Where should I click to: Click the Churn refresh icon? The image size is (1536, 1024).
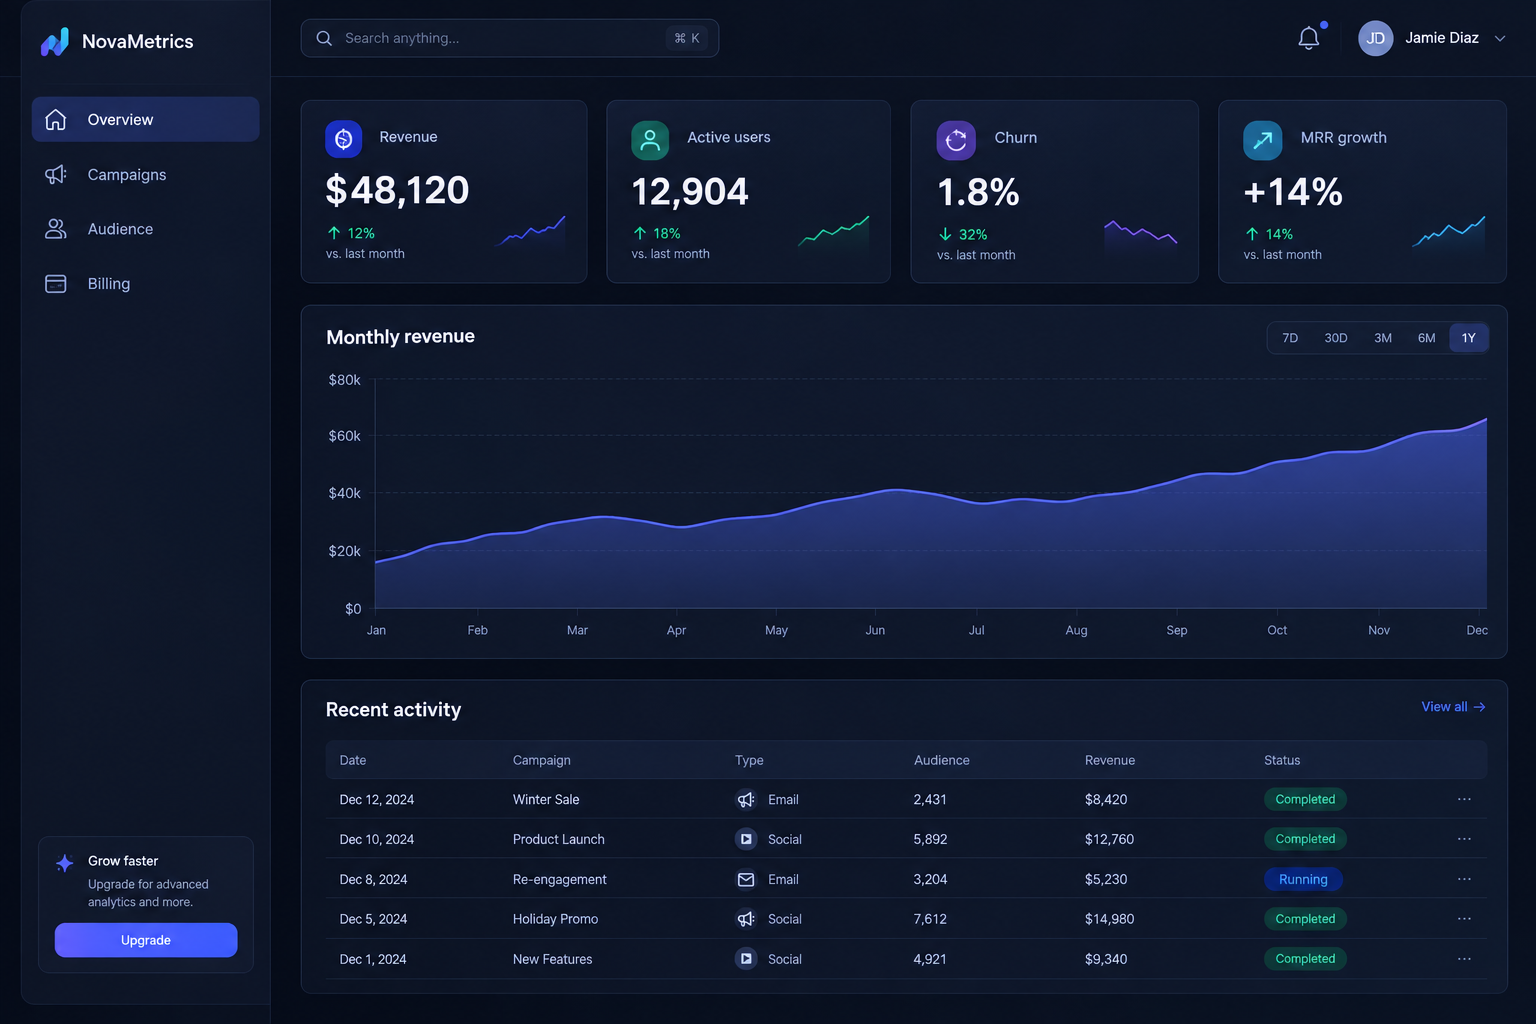click(x=956, y=140)
